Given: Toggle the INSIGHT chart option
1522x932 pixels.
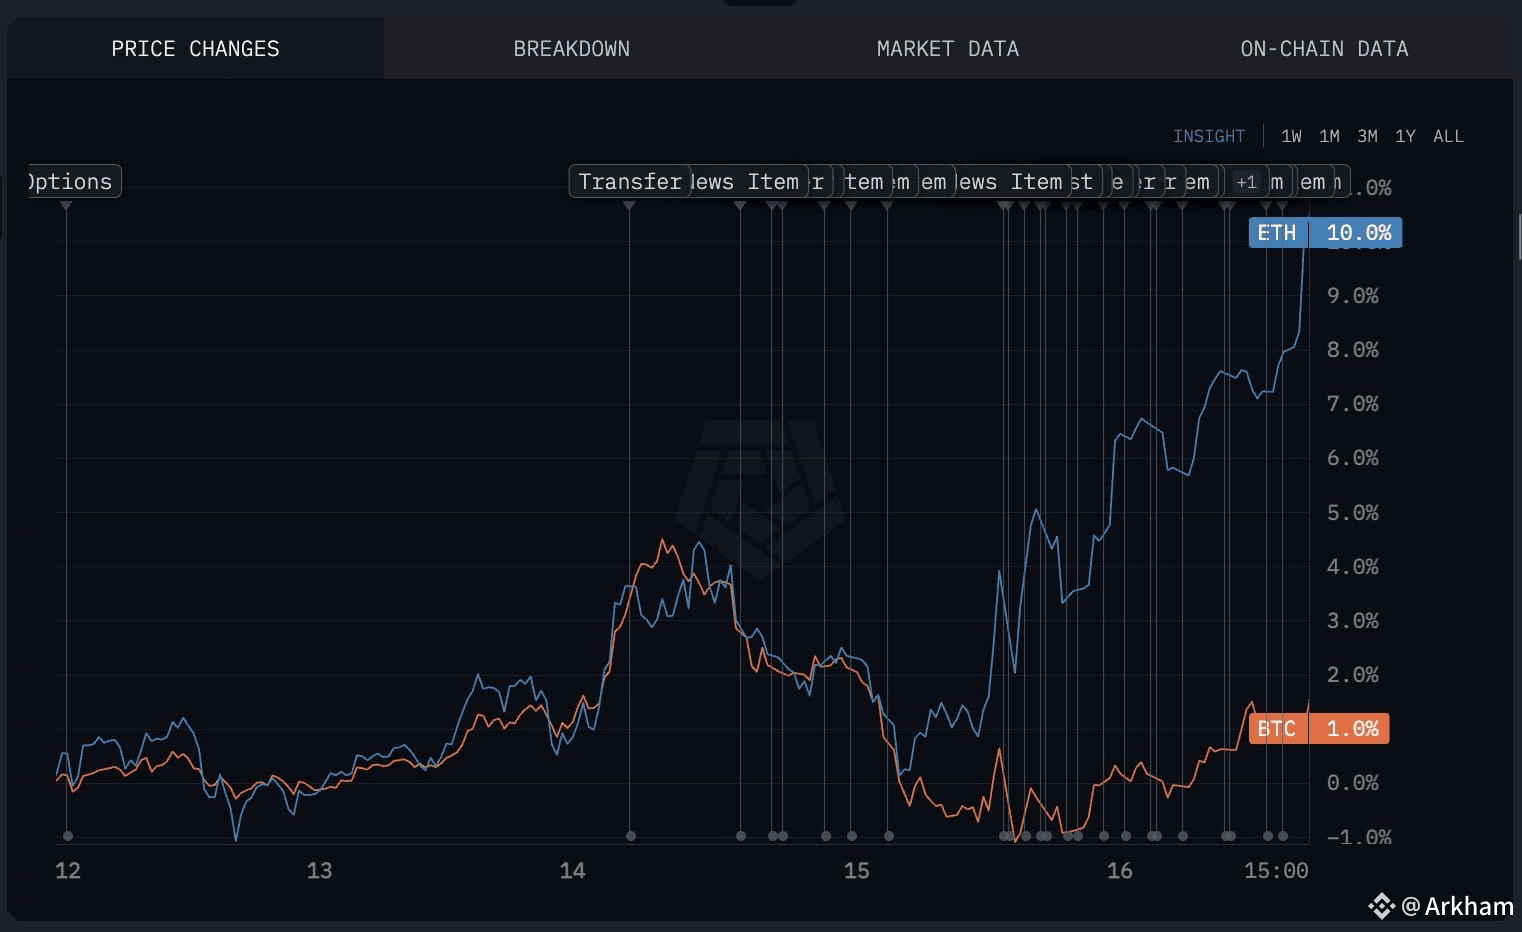Looking at the screenshot, I should click(x=1209, y=136).
